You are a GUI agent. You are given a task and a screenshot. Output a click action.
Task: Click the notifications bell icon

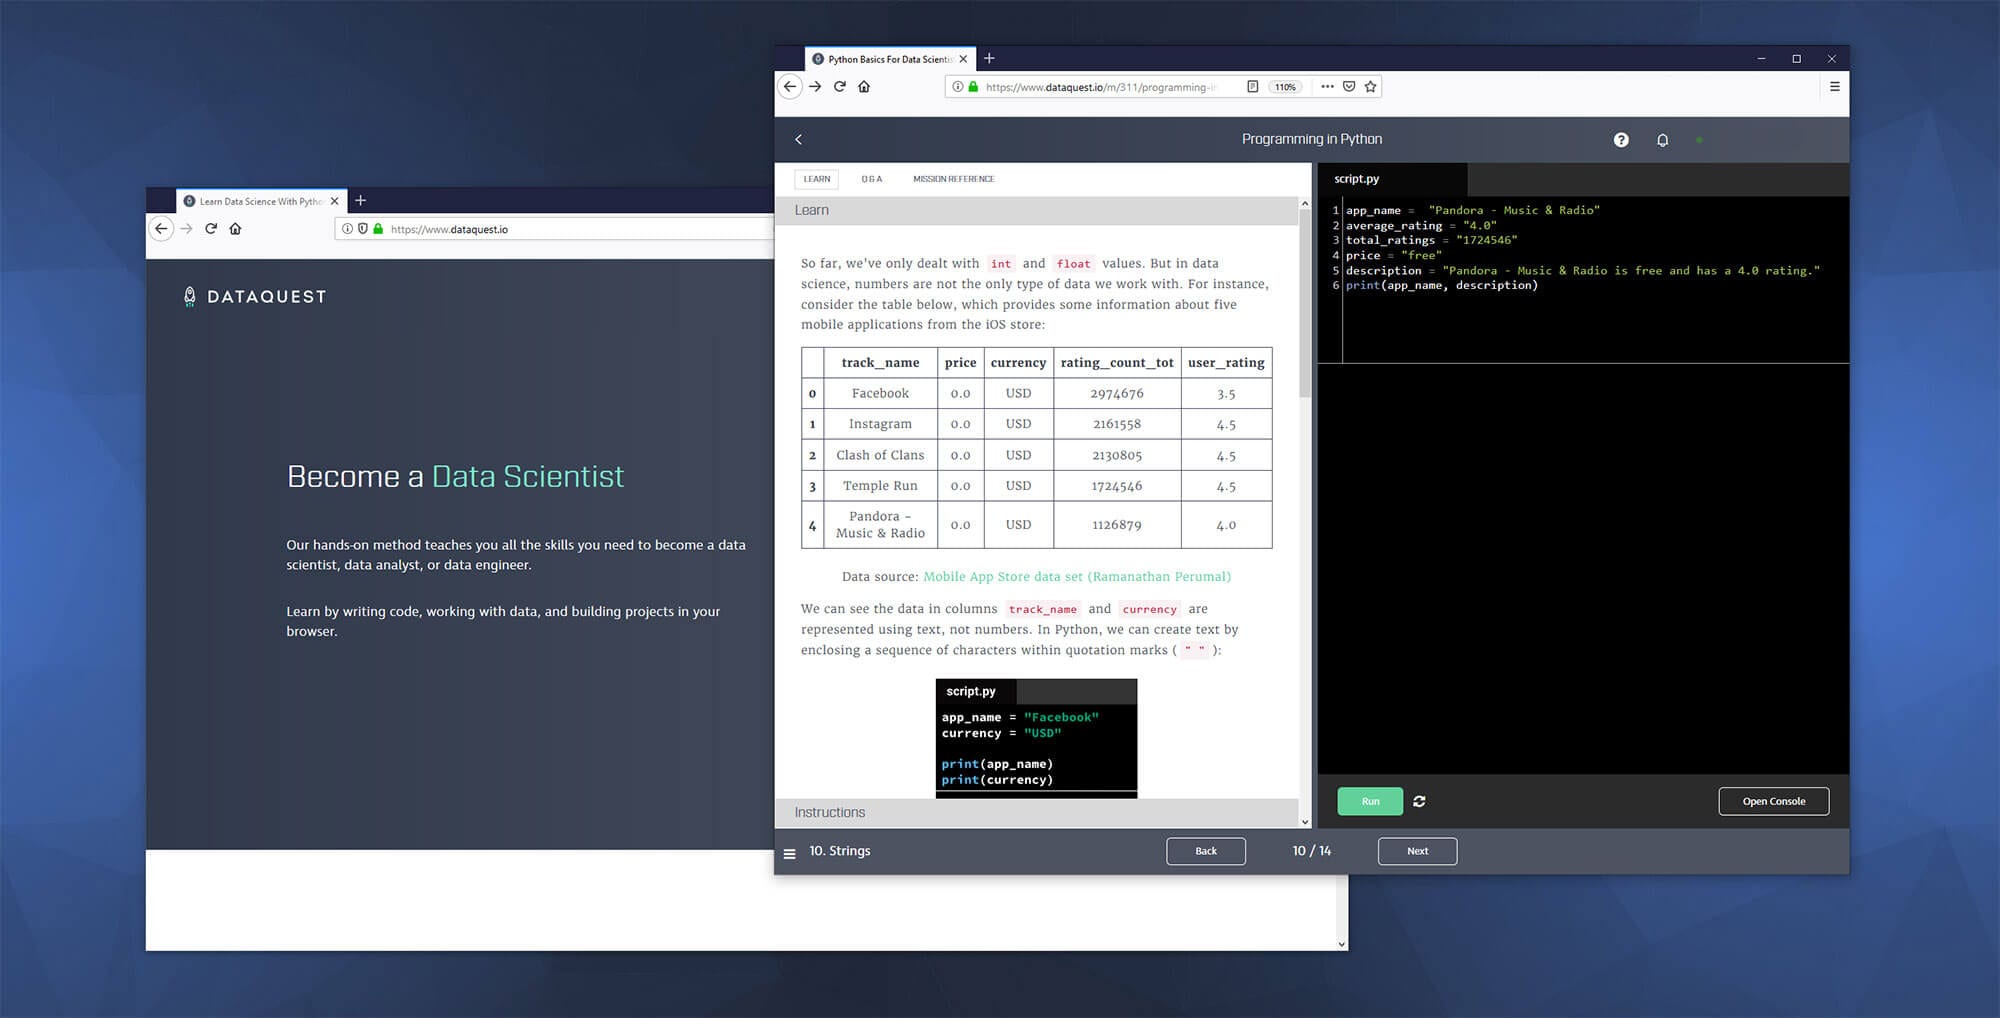click(1662, 140)
